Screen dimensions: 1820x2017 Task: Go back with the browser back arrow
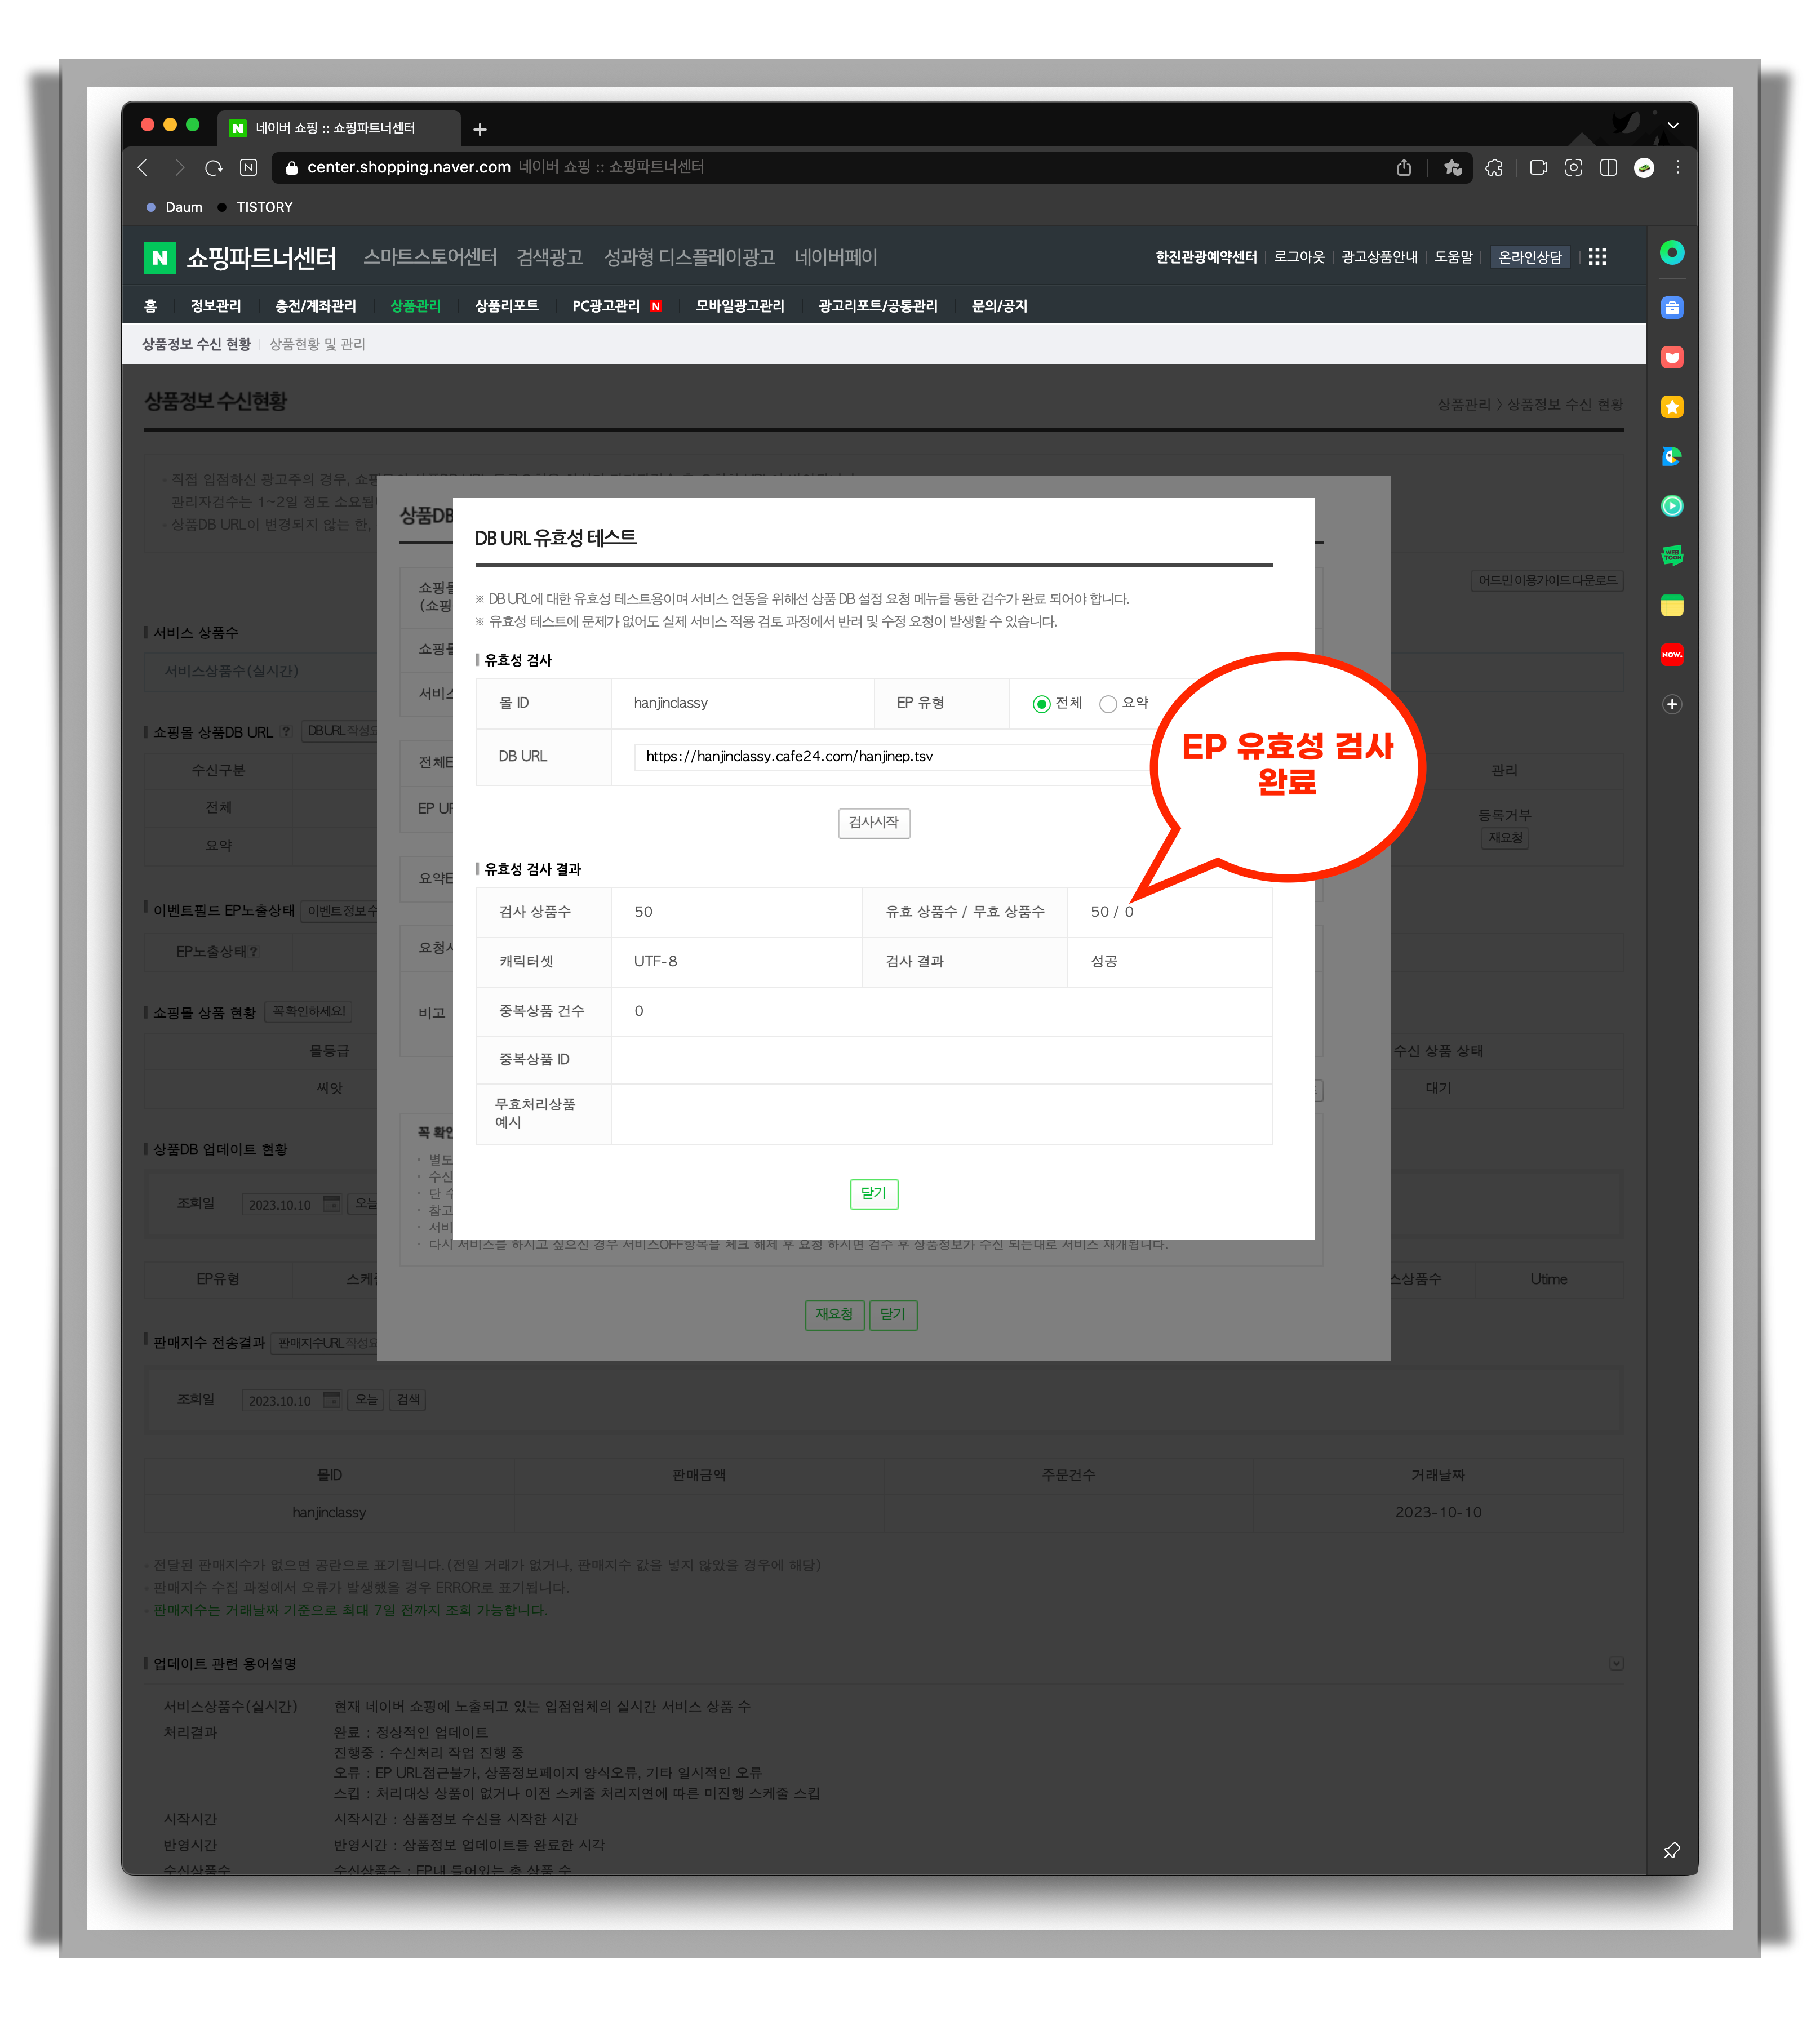(143, 167)
